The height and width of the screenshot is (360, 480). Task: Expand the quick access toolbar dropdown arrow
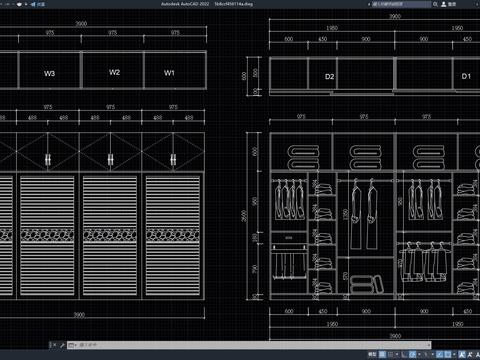26,4
